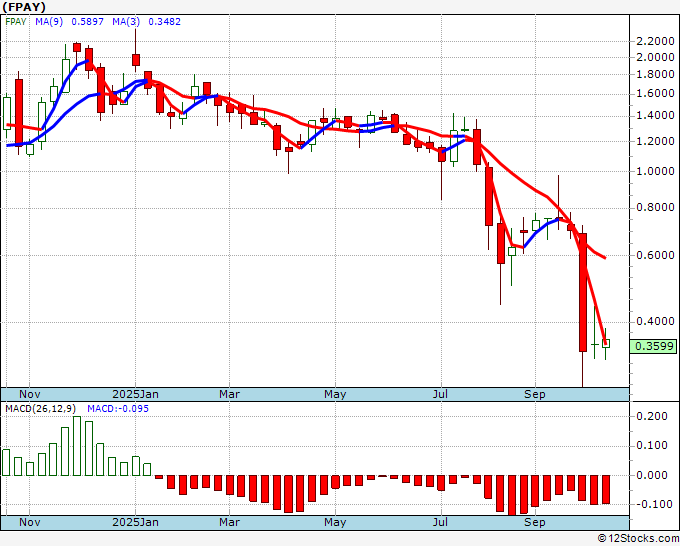This screenshot has height=546, width=680.
Task: Click Jul on the MACD panel time axis
Action: click(x=441, y=522)
